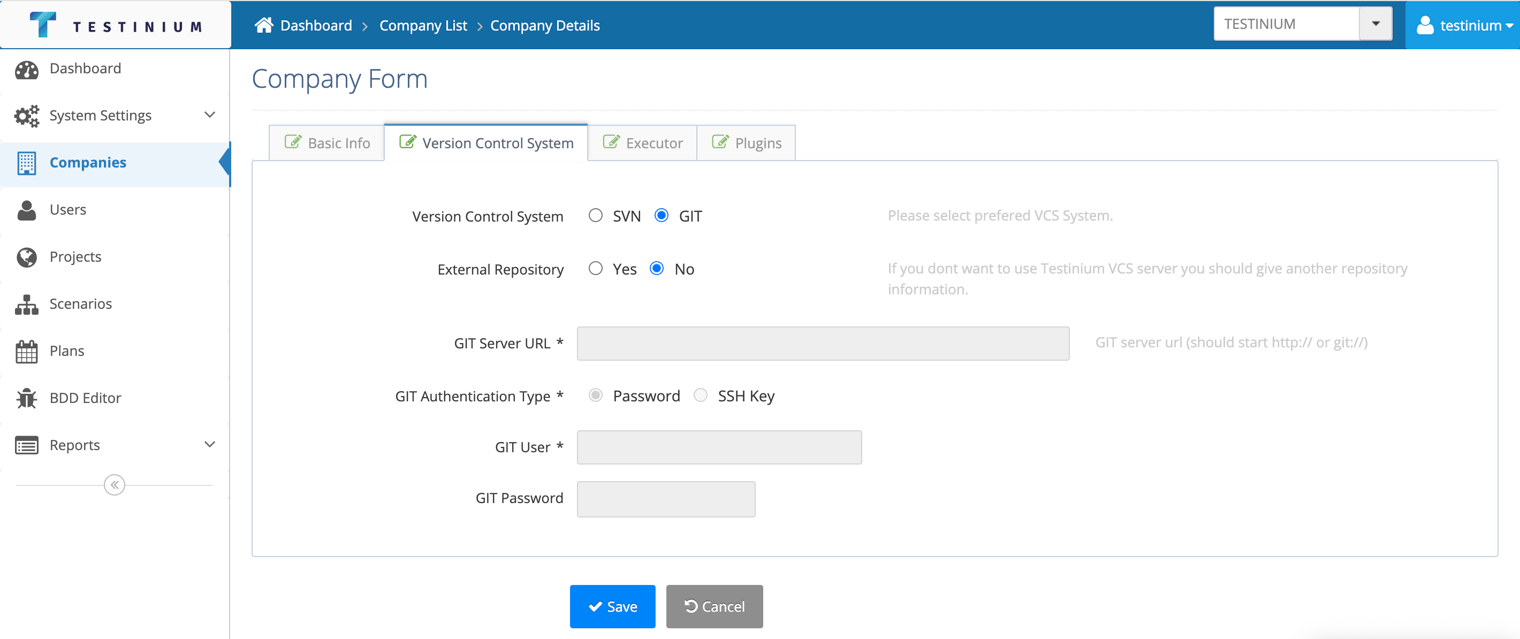Viewport: 1520px width, 639px height.
Task: Click the Users person icon
Action: tap(27, 210)
